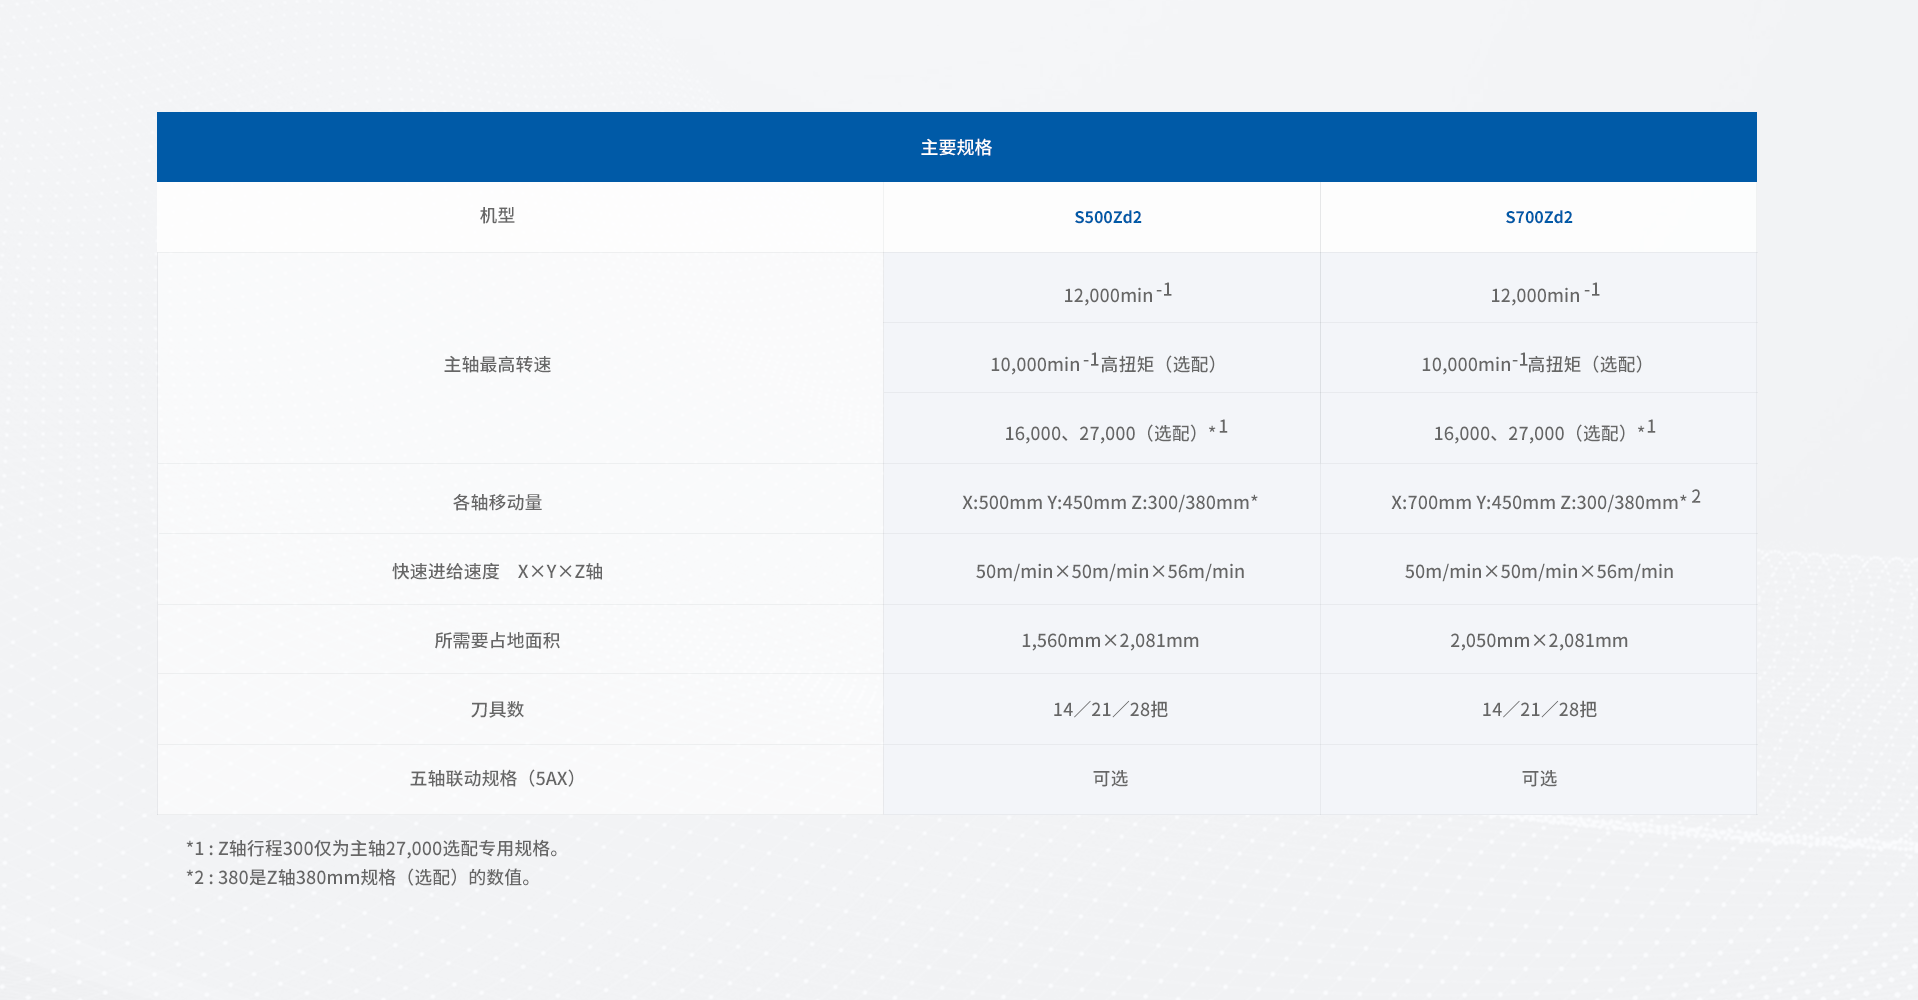Screen dimensions: 1918x1000
Task: Select 16,000、27,000（选配）cell under S500Zd2
Action: [1102, 428]
